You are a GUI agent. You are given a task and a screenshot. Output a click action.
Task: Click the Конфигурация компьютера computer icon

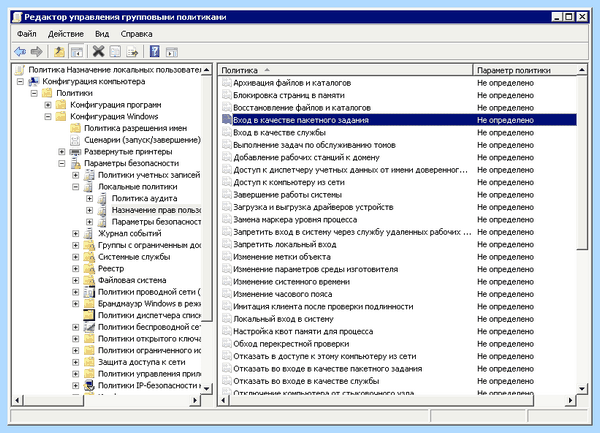(x=34, y=81)
